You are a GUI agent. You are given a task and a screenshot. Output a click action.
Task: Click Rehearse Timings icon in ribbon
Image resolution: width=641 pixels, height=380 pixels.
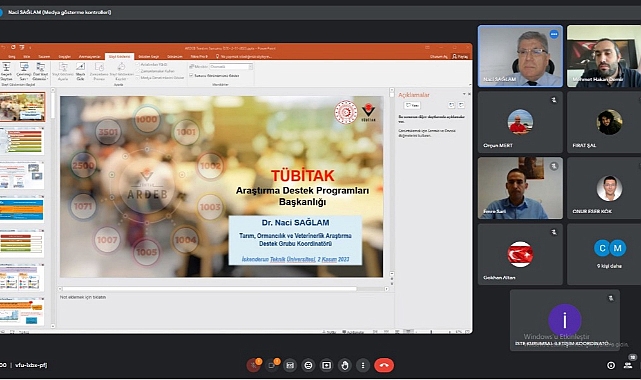[99, 71]
